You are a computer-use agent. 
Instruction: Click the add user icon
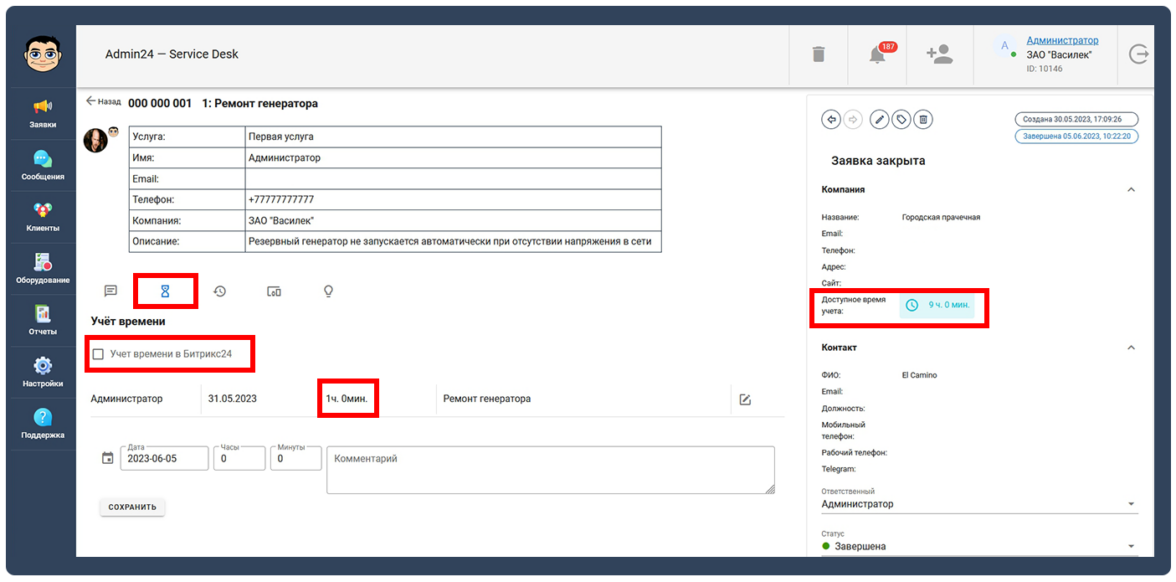tap(939, 54)
